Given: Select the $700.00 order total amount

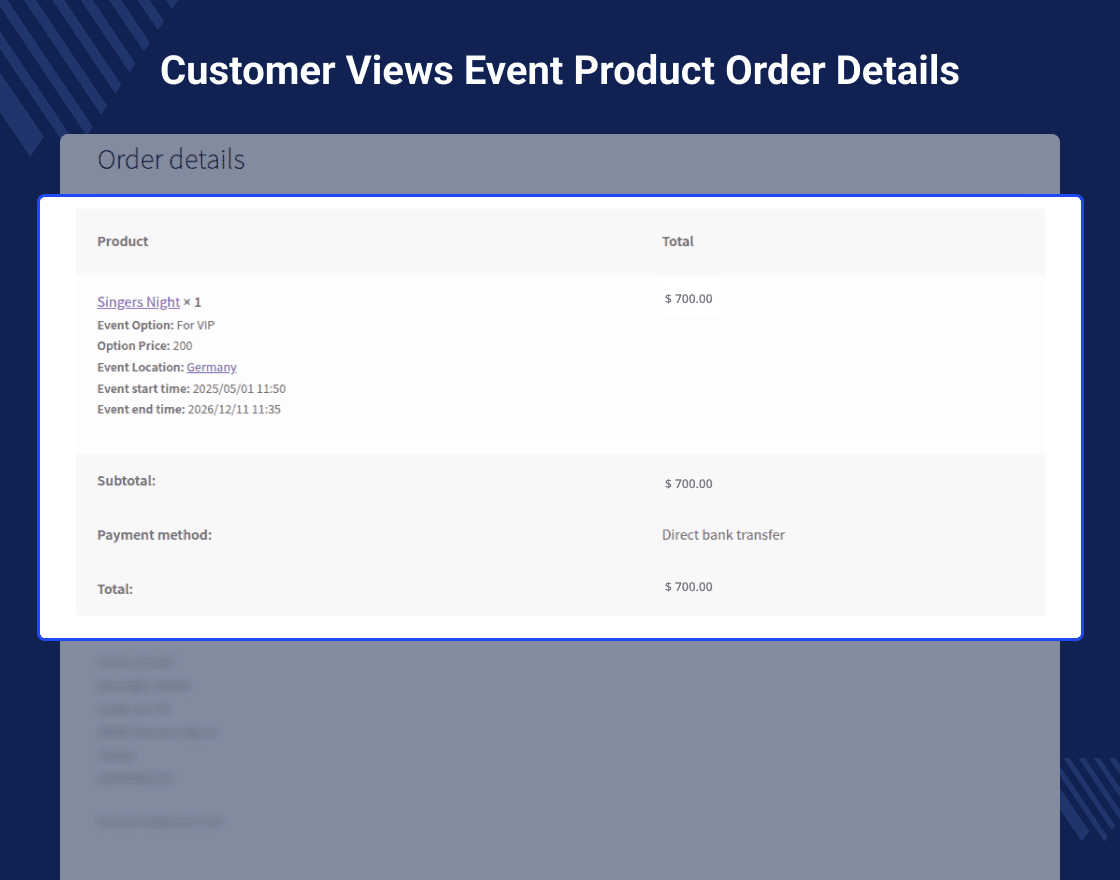Looking at the screenshot, I should 688,587.
